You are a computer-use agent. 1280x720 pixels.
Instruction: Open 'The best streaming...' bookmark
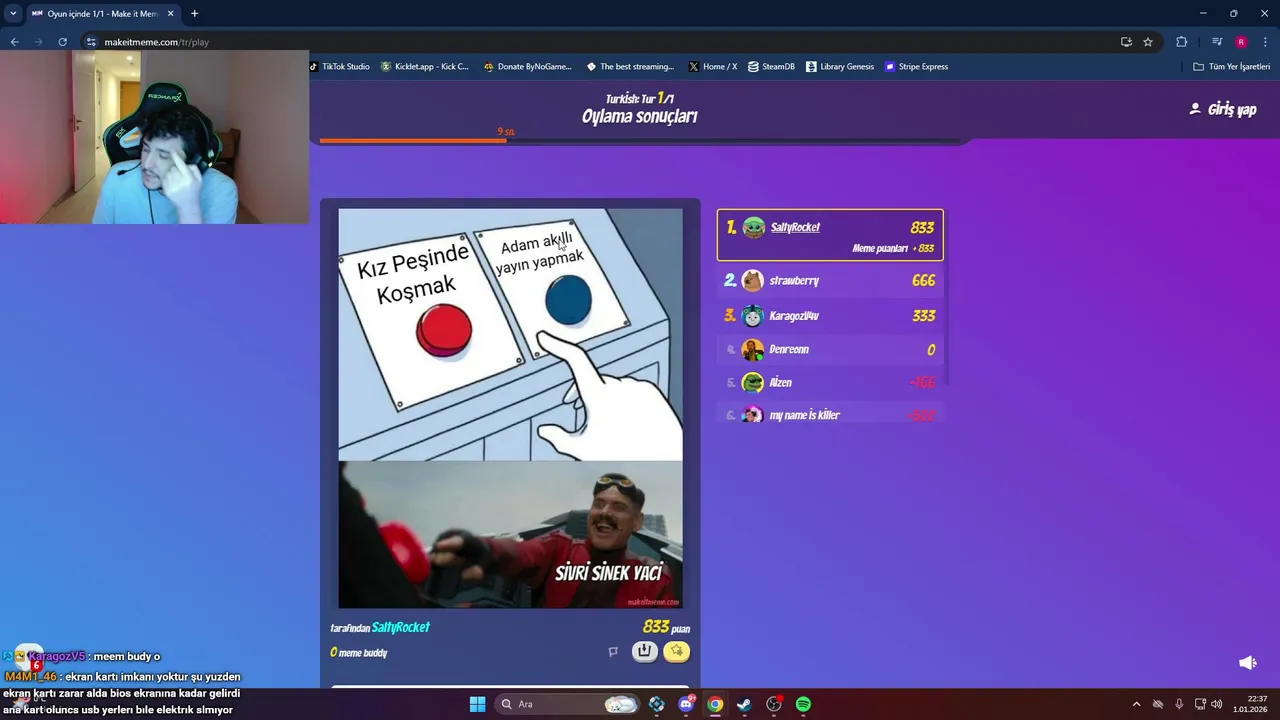631,67
